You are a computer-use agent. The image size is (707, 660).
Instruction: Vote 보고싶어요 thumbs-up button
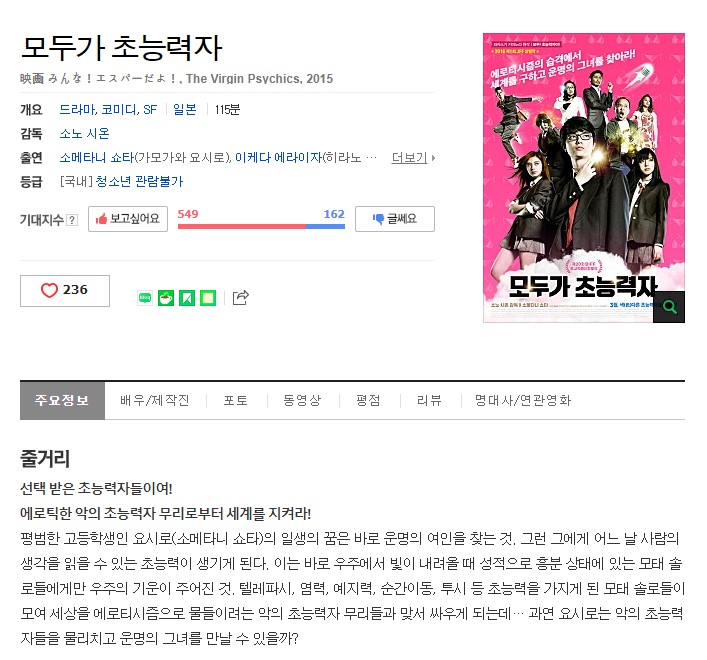click(x=128, y=219)
